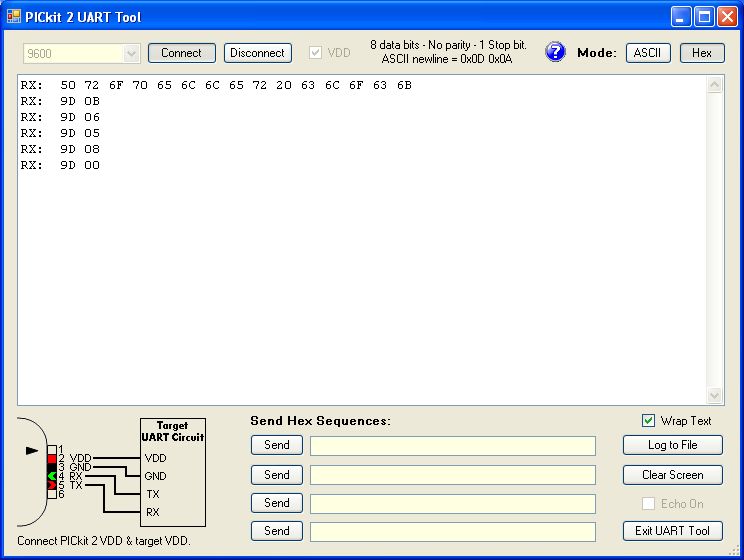Click the 'Send Hex Sequences:' label
Image resolution: width=744 pixels, height=560 pixels.
(x=321, y=421)
